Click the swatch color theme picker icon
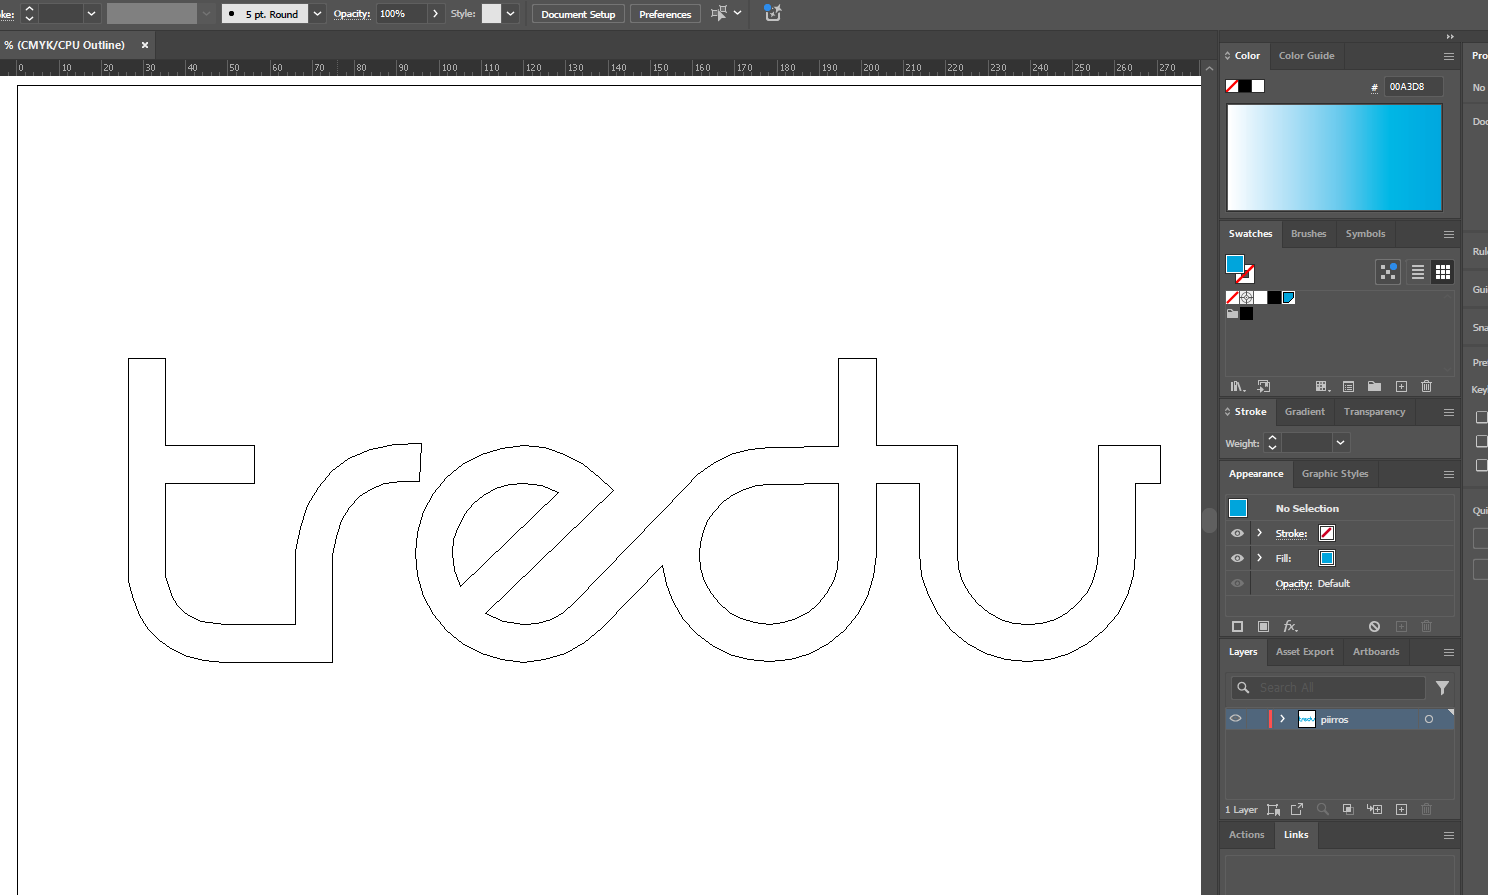 point(1388,272)
